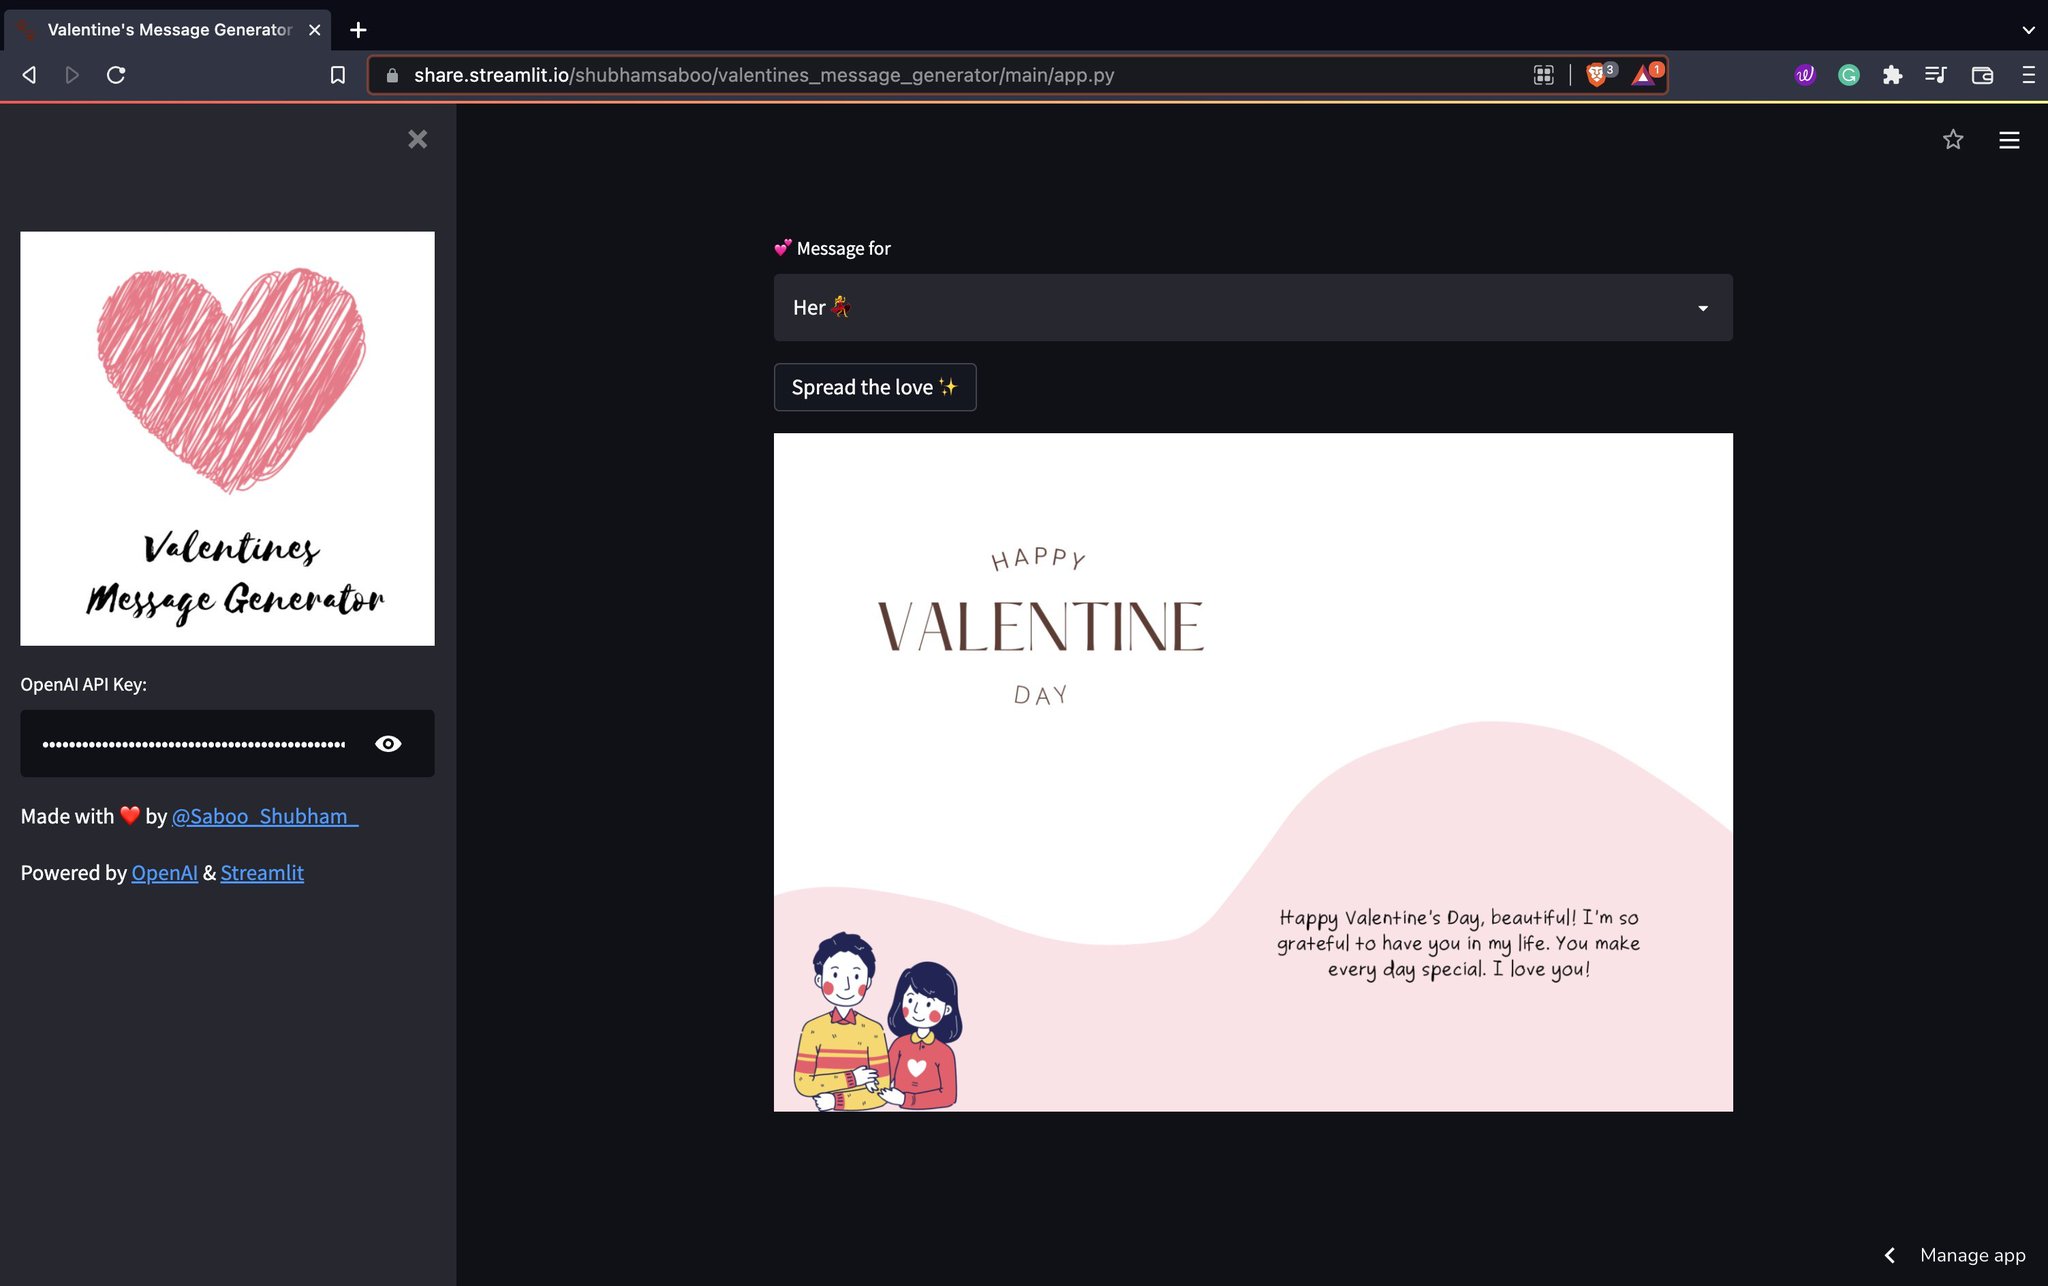
Task: Click the generated Valentine card image
Action: click(x=1253, y=772)
